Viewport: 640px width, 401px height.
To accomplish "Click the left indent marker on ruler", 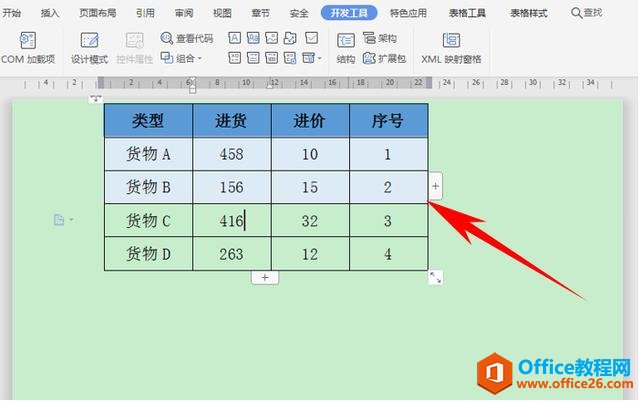I will (x=192, y=89).
